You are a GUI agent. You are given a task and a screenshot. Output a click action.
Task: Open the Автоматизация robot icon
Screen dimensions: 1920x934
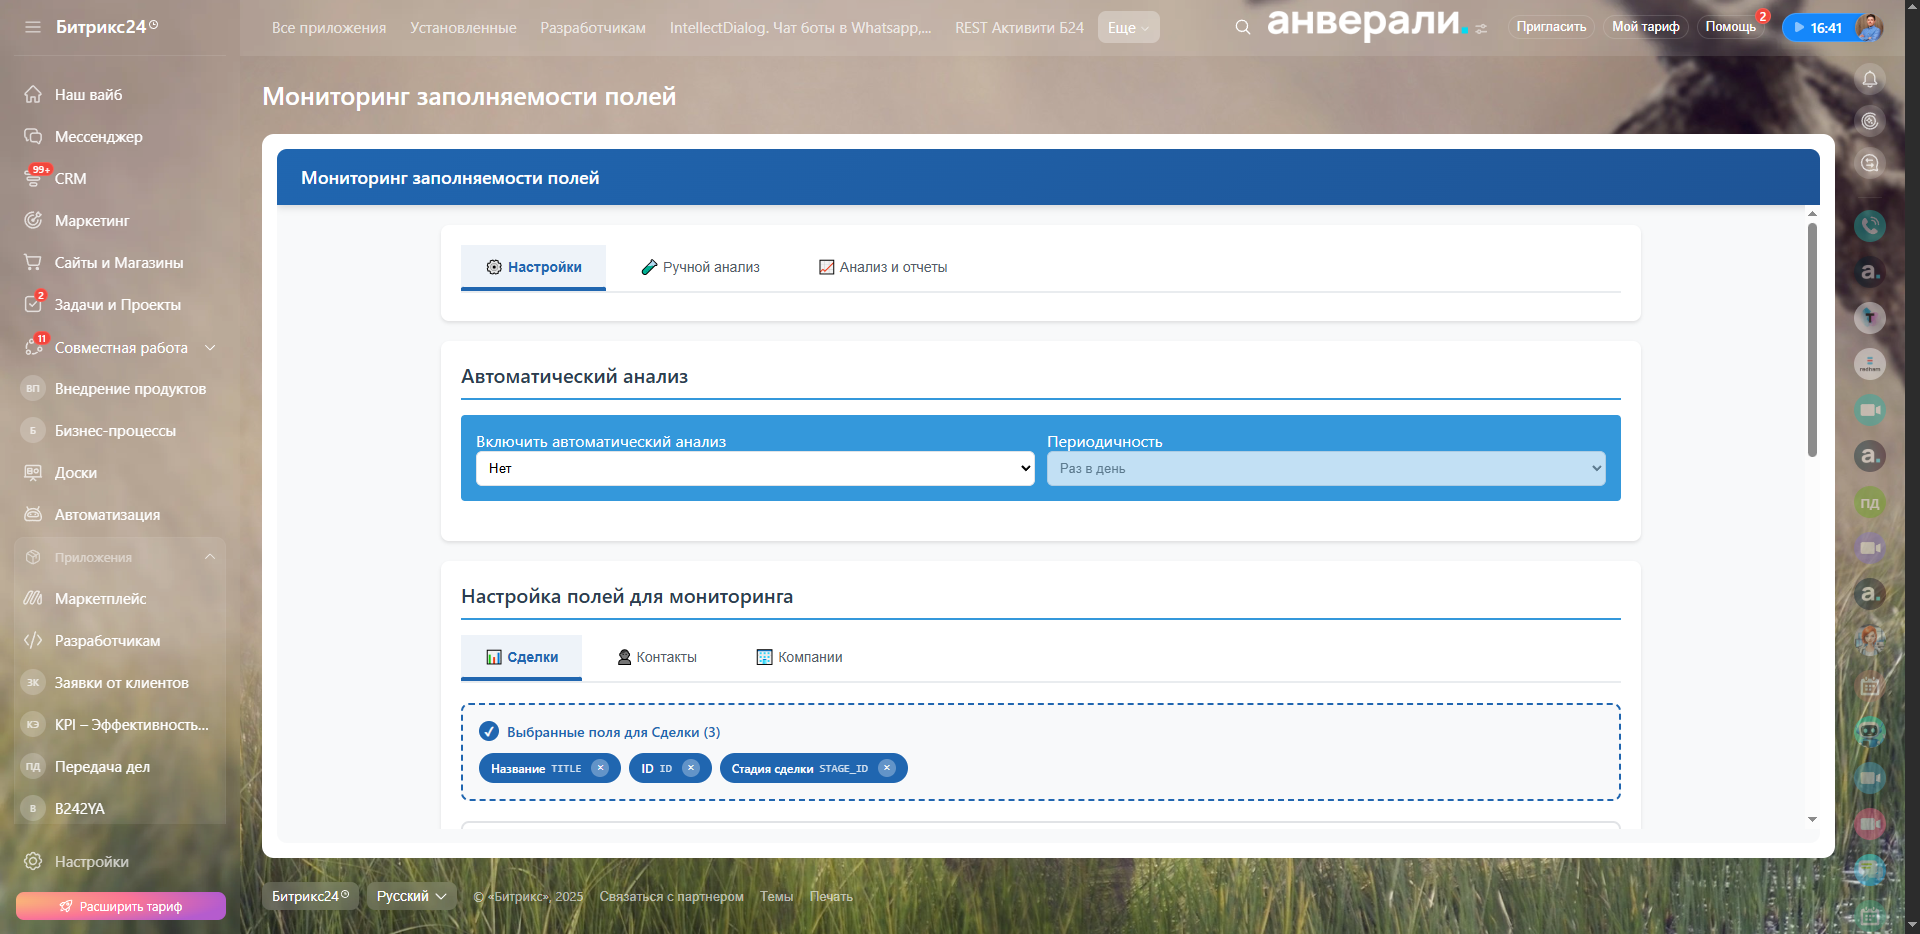coord(33,515)
